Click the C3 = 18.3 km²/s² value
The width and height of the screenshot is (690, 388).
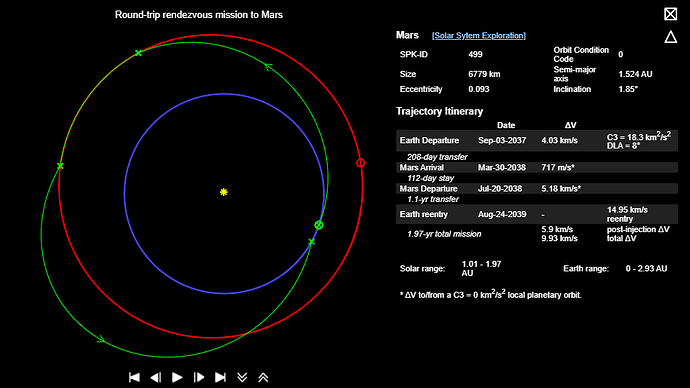(639, 137)
